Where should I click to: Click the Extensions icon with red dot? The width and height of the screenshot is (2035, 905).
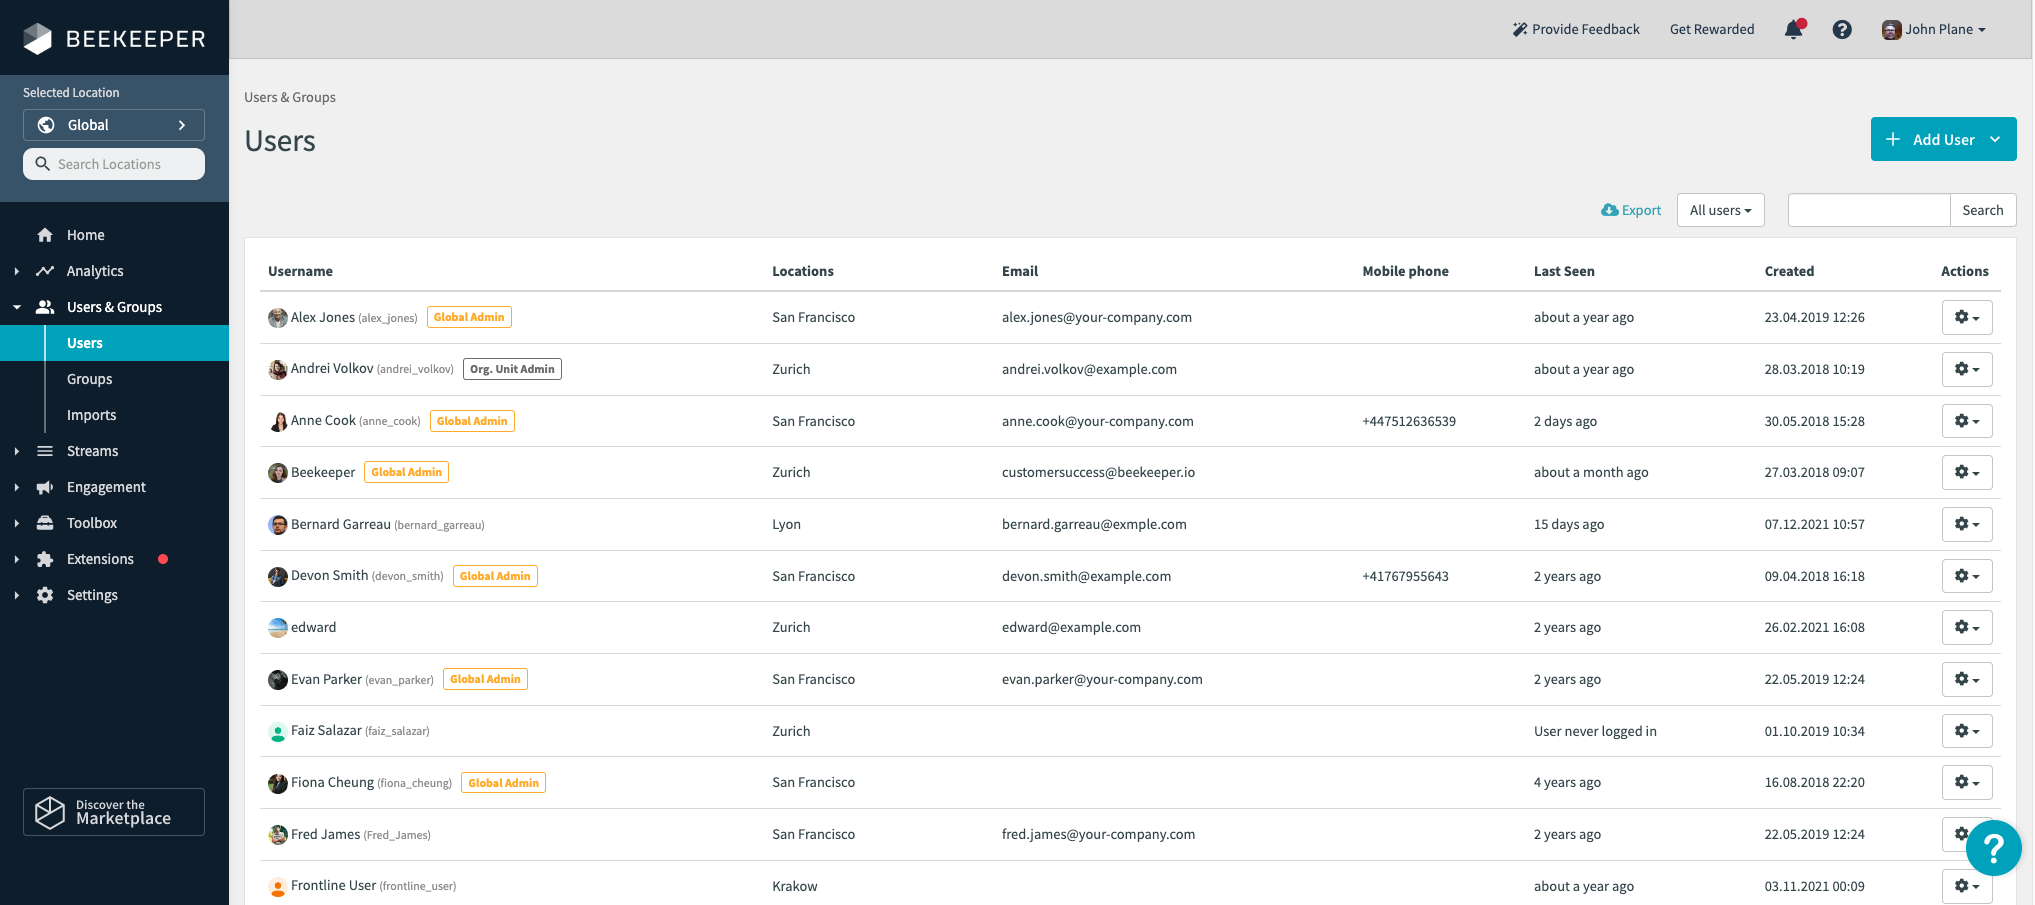[x=45, y=559]
